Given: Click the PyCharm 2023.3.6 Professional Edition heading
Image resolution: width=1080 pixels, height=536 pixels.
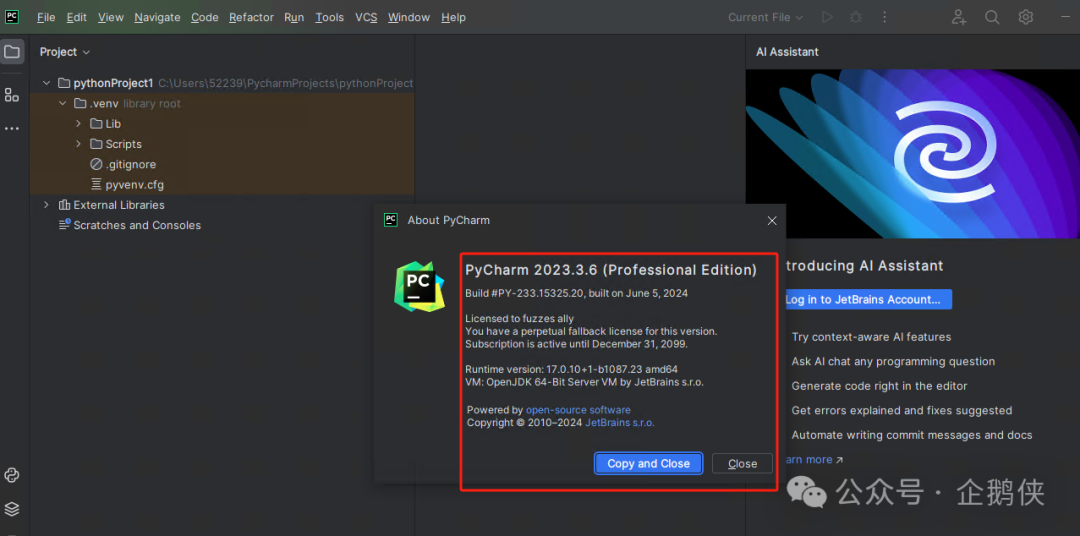Looking at the screenshot, I should (x=611, y=270).
